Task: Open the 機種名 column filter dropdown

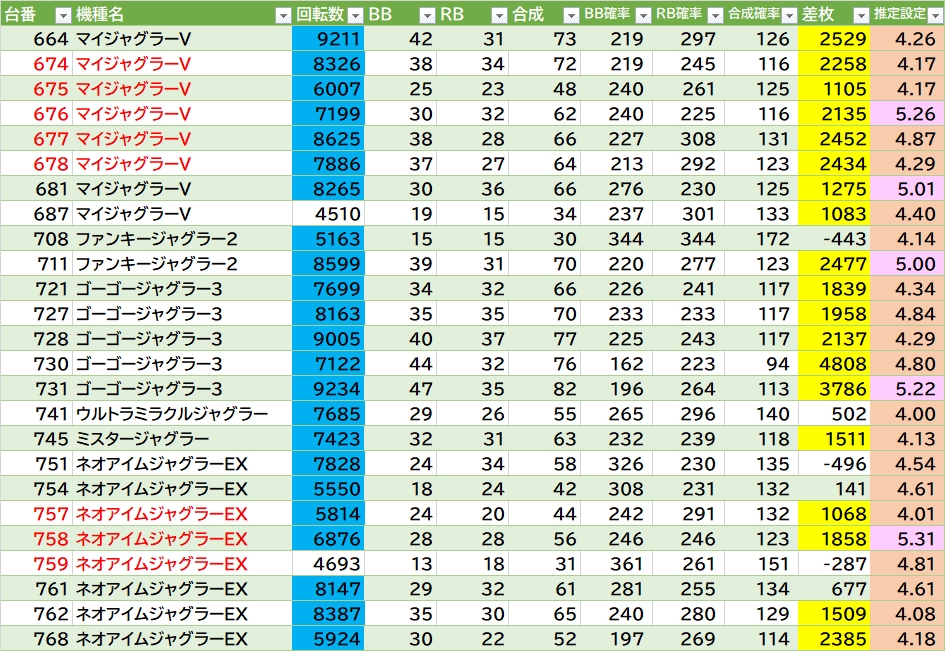Action: tap(283, 16)
